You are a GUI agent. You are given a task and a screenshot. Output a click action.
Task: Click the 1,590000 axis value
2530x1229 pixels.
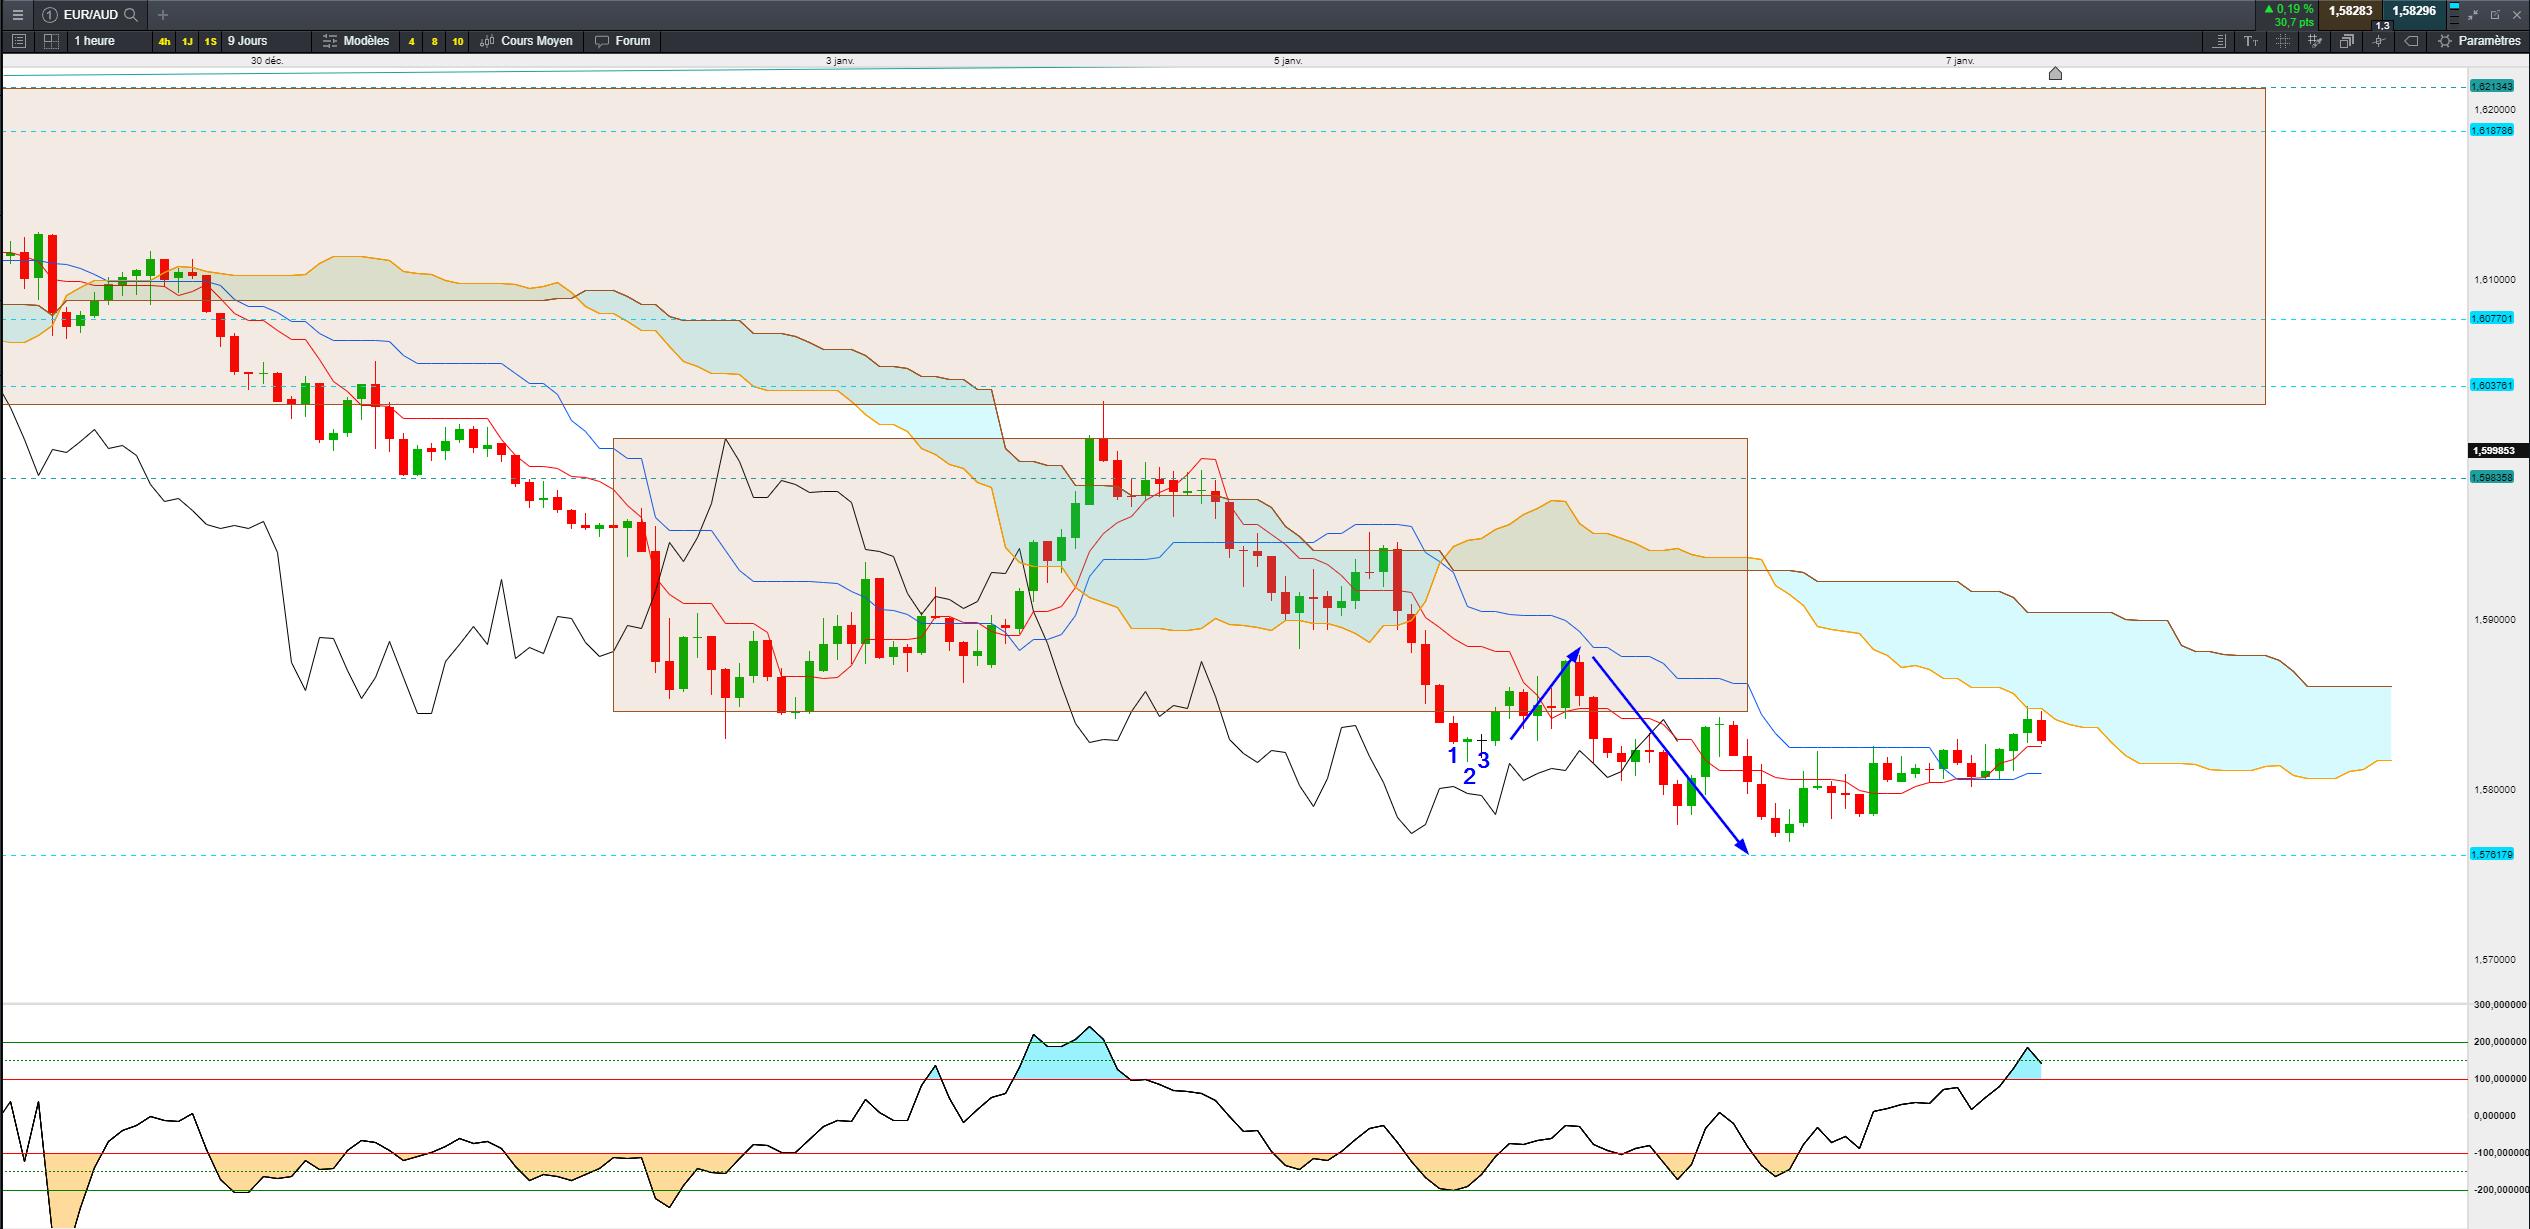tap(2495, 620)
